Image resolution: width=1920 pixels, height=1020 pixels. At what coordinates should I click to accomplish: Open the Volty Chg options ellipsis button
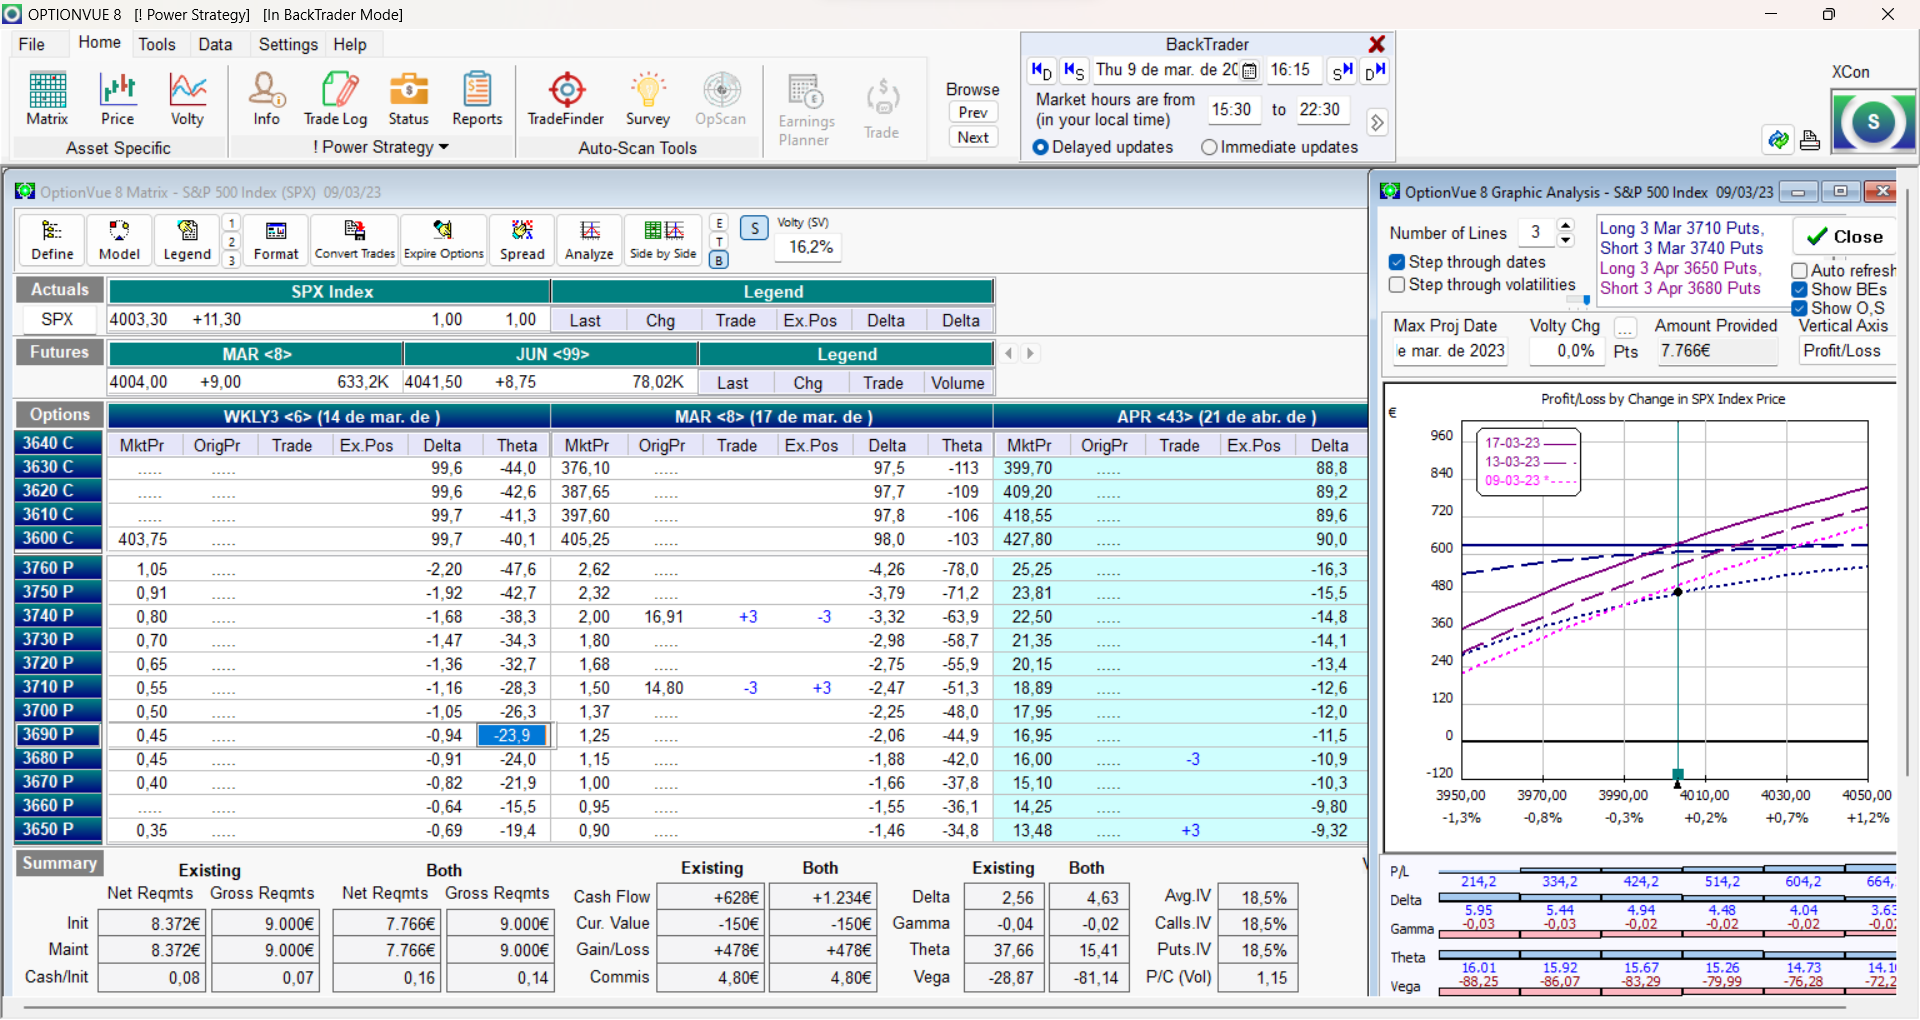pyautogui.click(x=1626, y=327)
